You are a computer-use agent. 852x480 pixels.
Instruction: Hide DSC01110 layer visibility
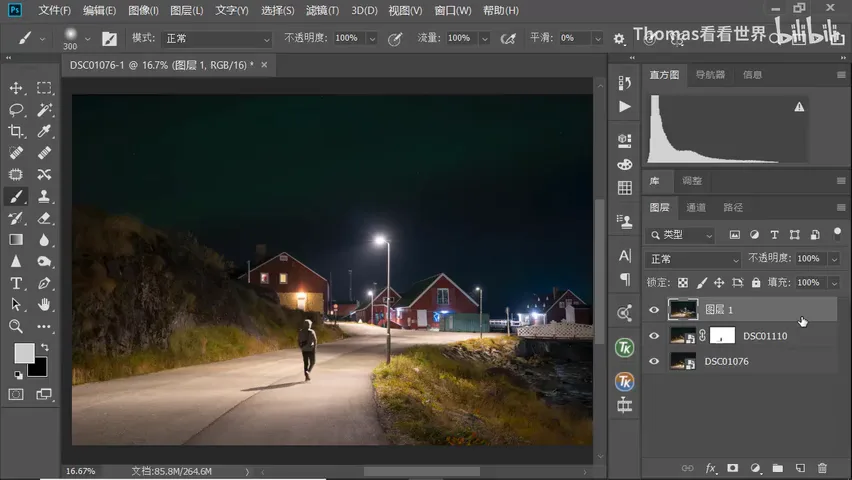(x=654, y=336)
